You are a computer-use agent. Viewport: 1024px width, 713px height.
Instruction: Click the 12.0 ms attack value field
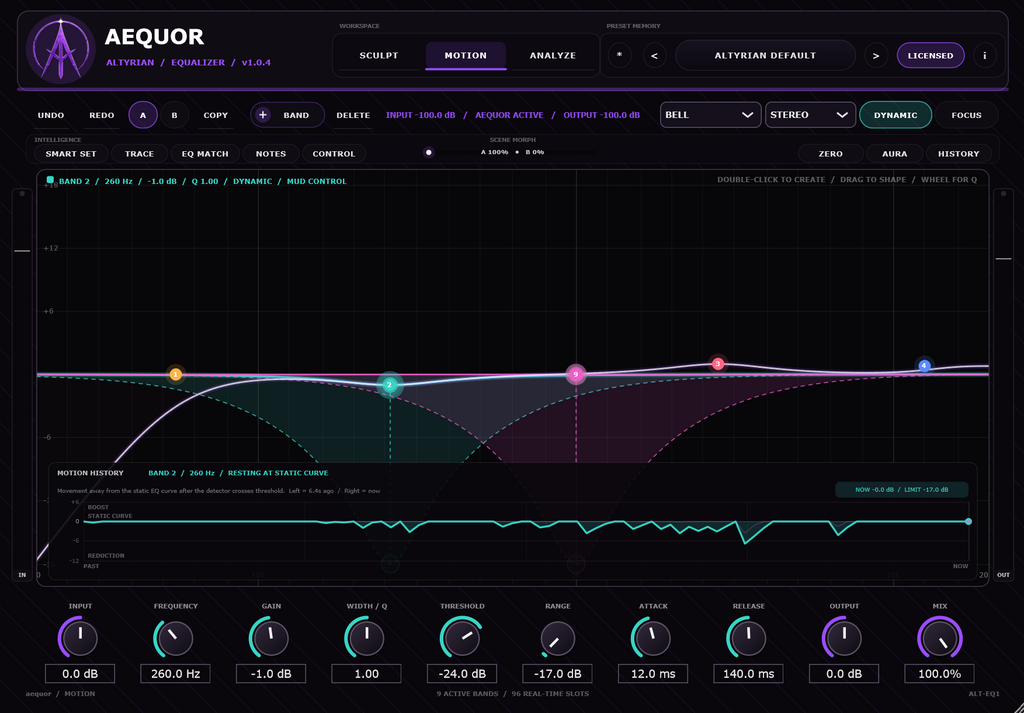[652, 674]
